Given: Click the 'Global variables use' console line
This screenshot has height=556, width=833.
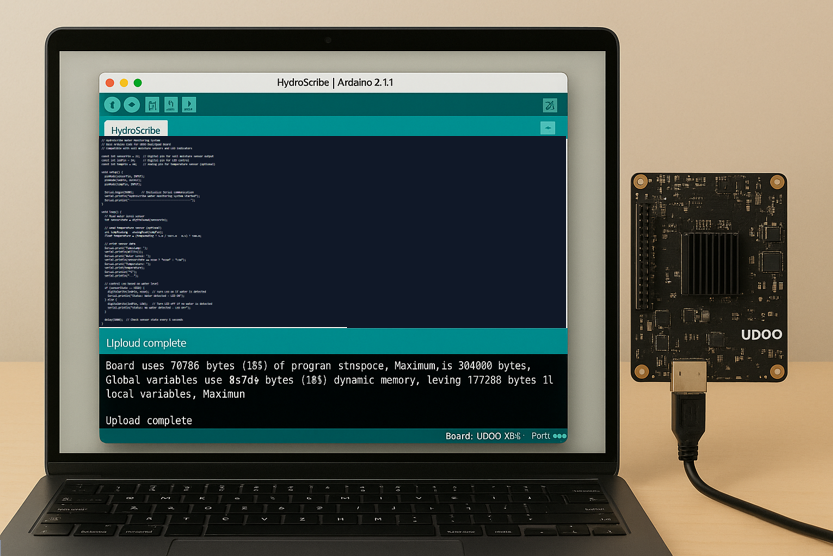Looking at the screenshot, I should coord(329,380).
